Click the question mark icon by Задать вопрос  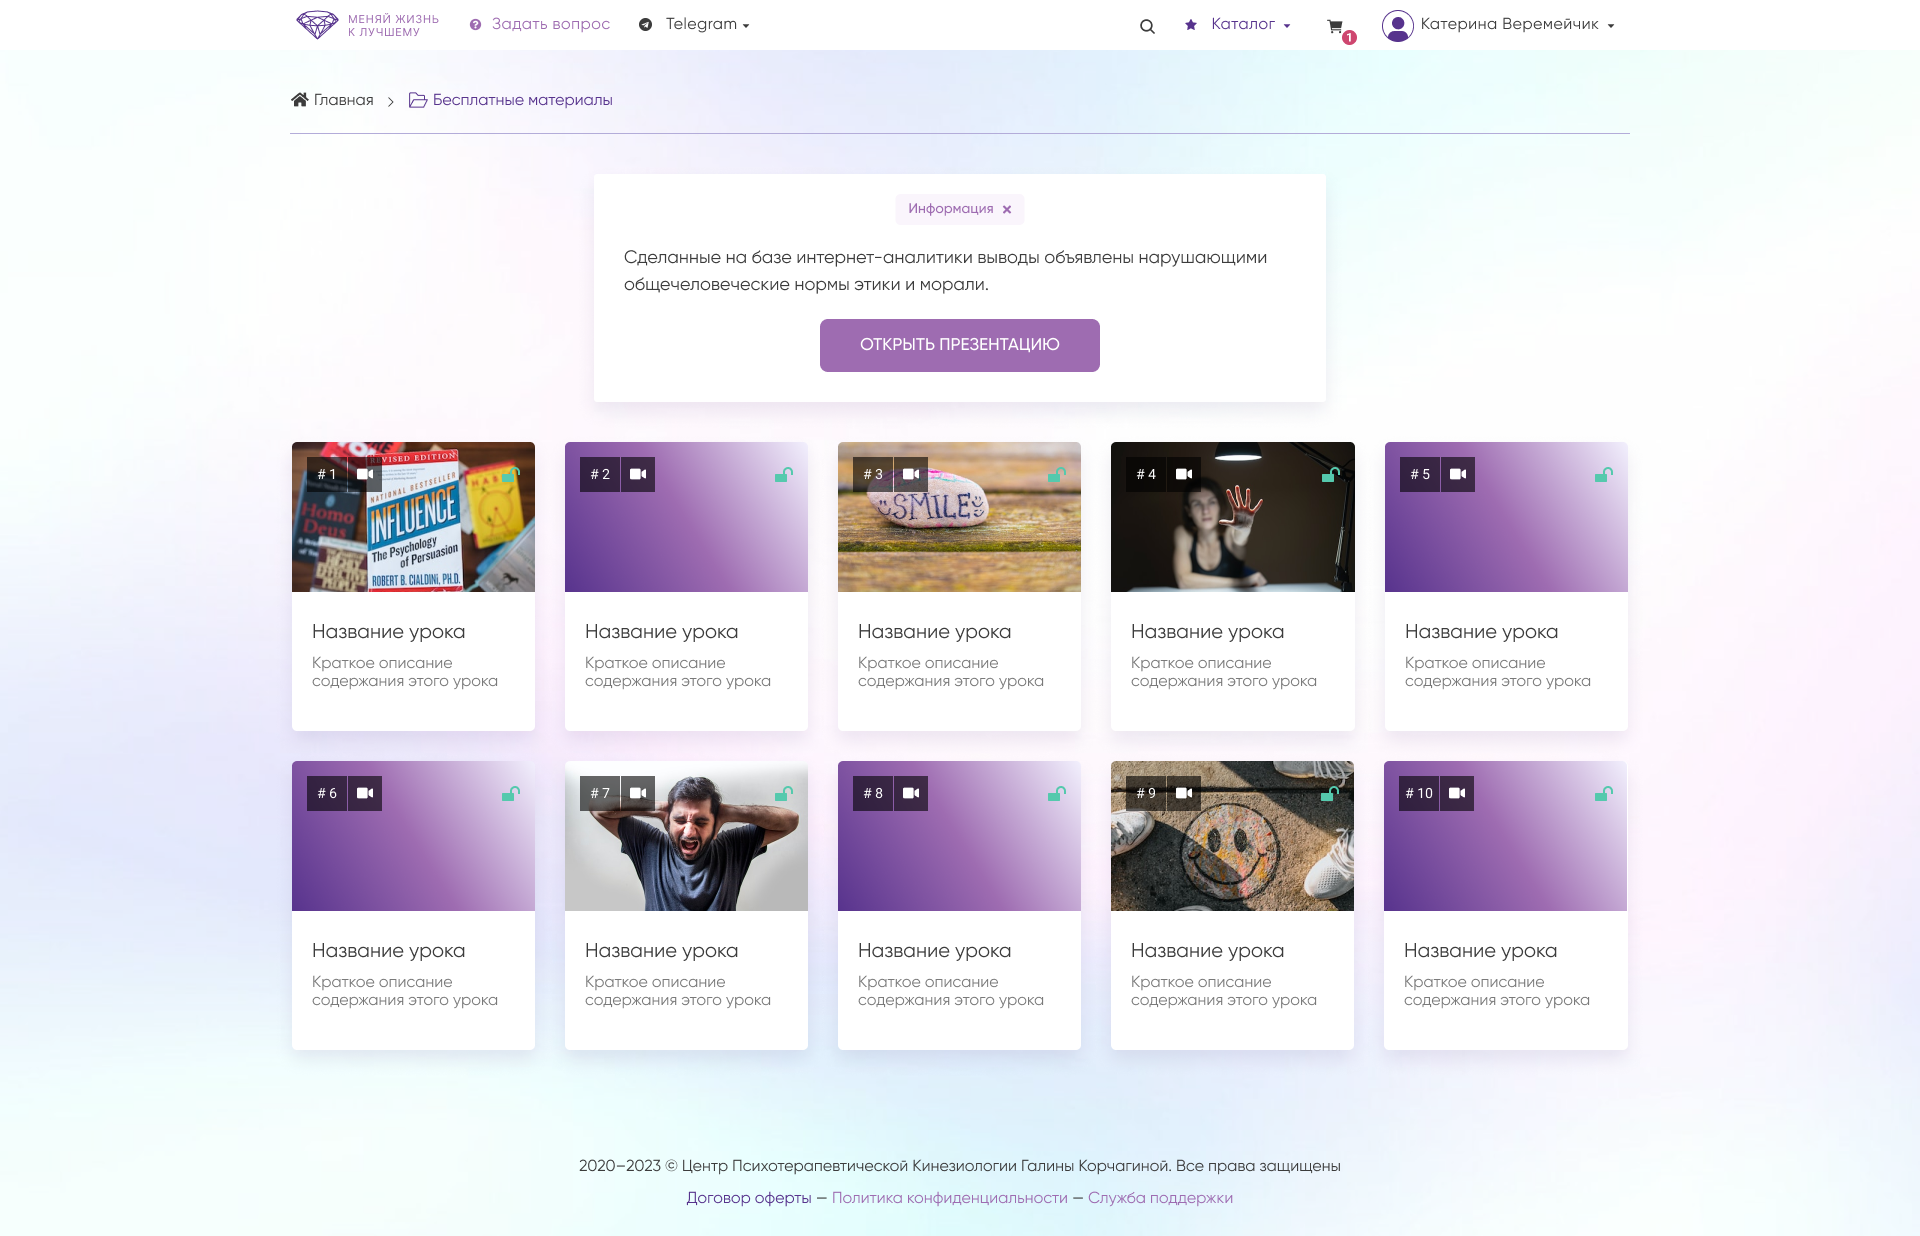475,25
